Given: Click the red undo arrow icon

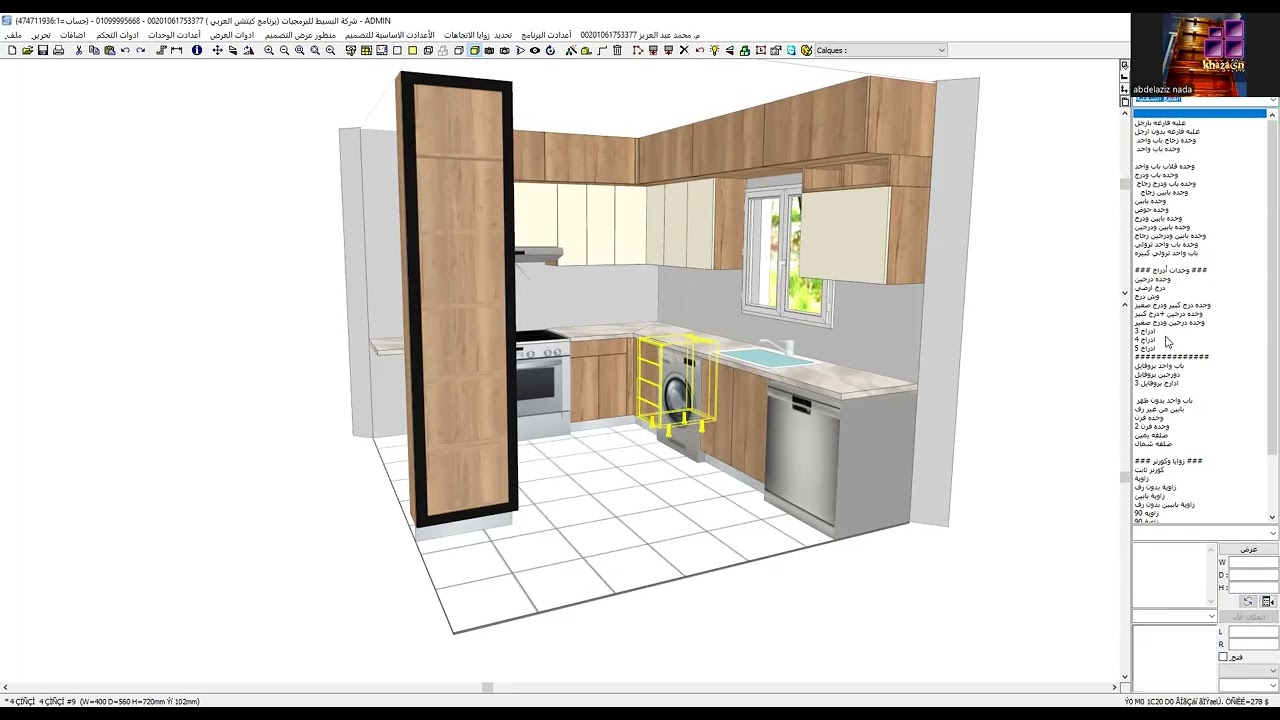Looking at the screenshot, I should 700,50.
